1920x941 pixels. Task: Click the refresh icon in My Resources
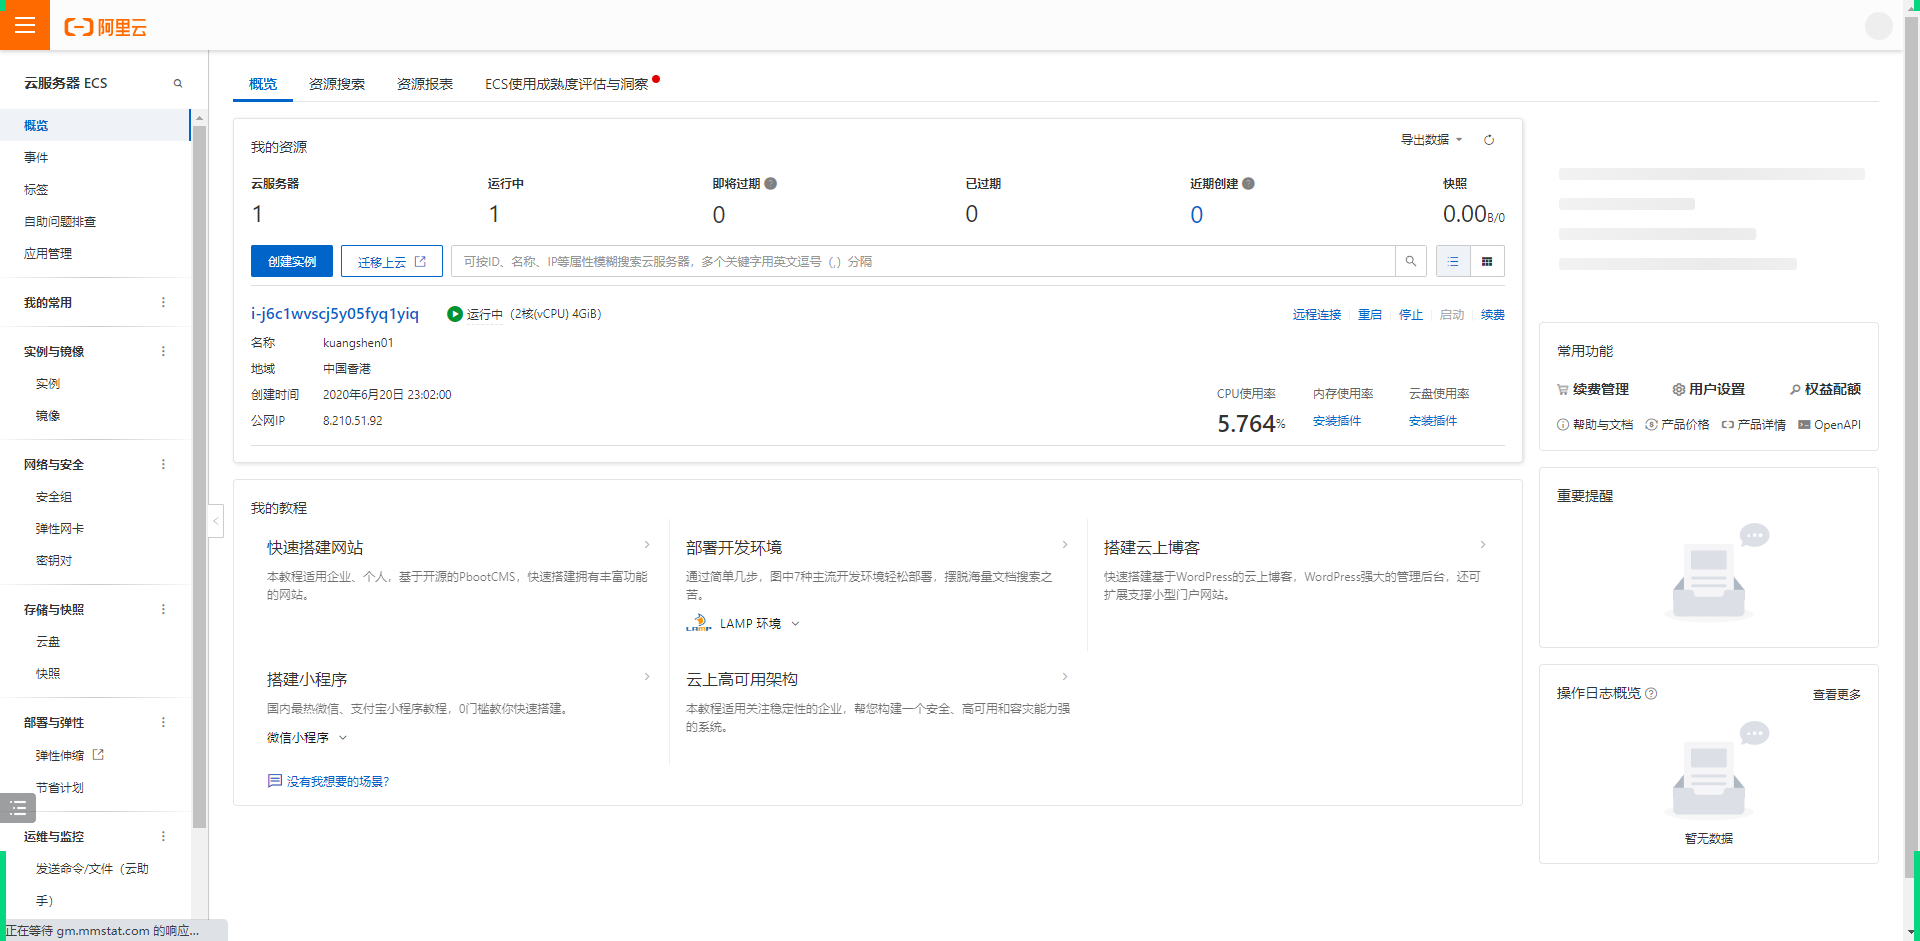click(x=1489, y=140)
